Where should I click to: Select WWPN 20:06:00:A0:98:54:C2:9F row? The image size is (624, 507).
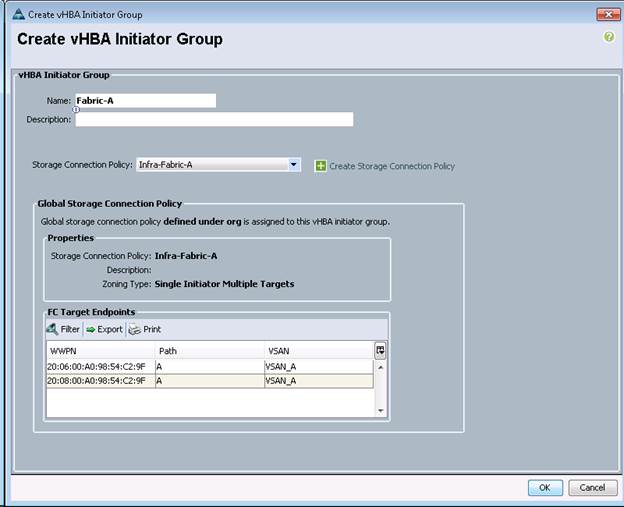click(x=210, y=367)
